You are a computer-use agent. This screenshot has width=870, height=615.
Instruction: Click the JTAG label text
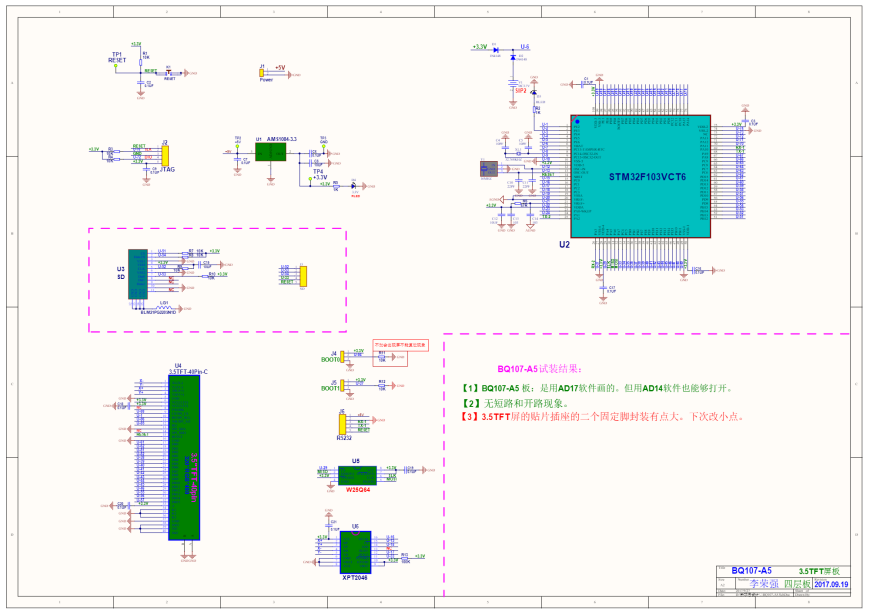(168, 170)
